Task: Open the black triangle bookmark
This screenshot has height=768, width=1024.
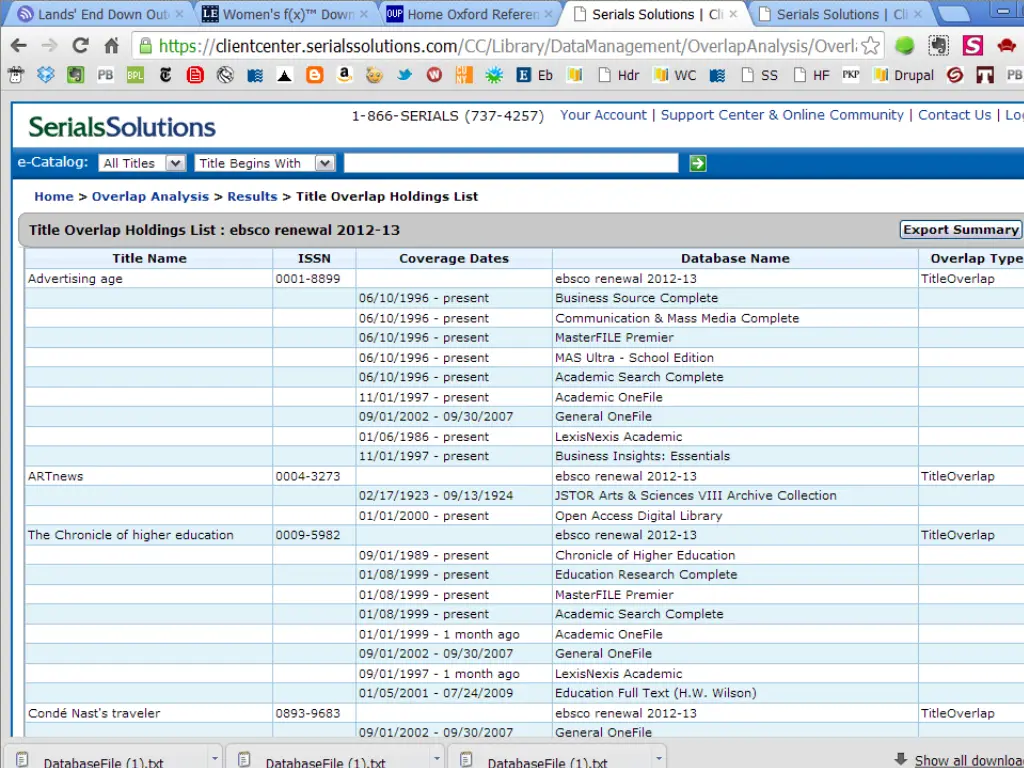Action: [285, 76]
